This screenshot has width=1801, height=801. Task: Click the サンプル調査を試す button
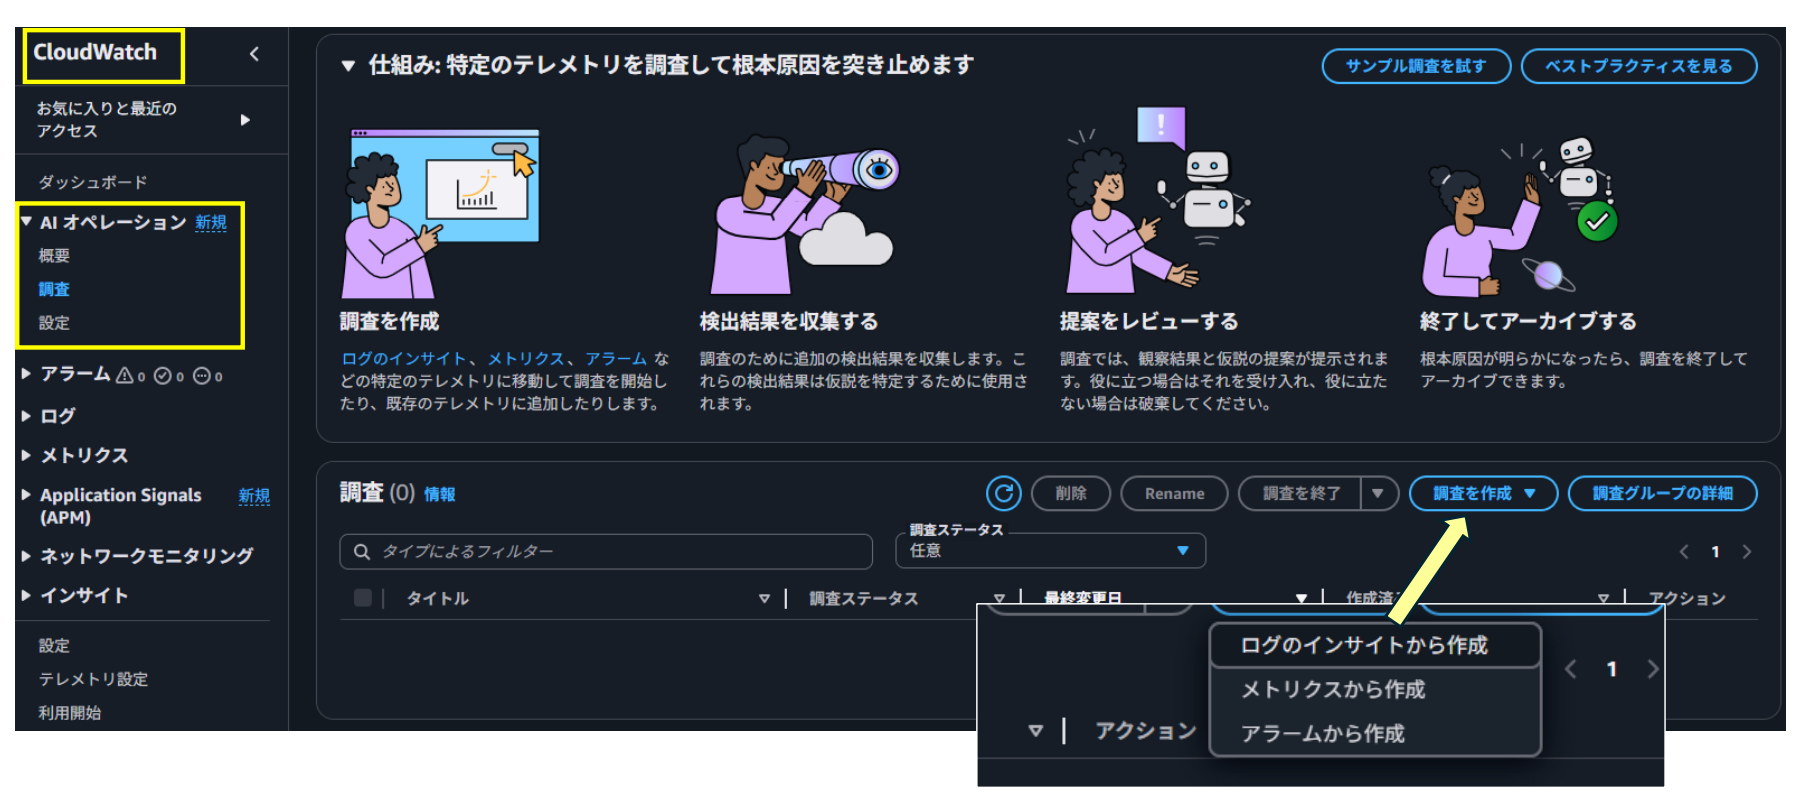1416,66
